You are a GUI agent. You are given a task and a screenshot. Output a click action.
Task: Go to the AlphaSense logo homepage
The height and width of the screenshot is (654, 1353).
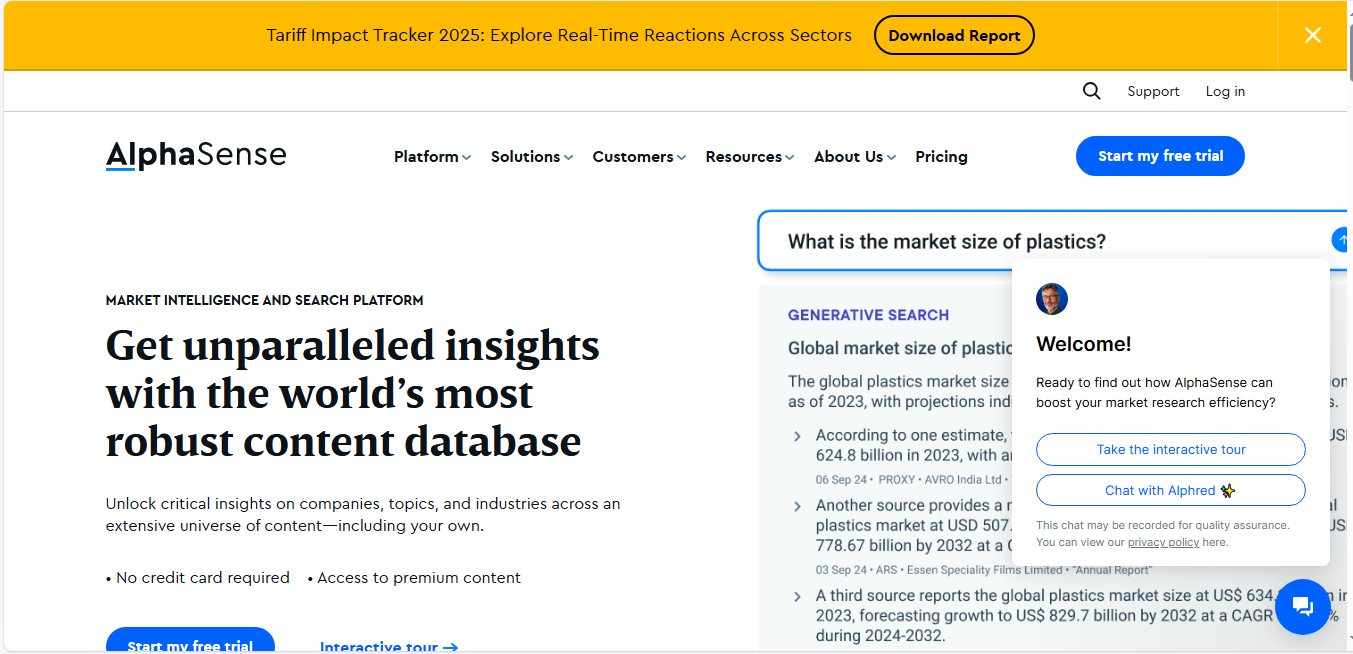(196, 155)
